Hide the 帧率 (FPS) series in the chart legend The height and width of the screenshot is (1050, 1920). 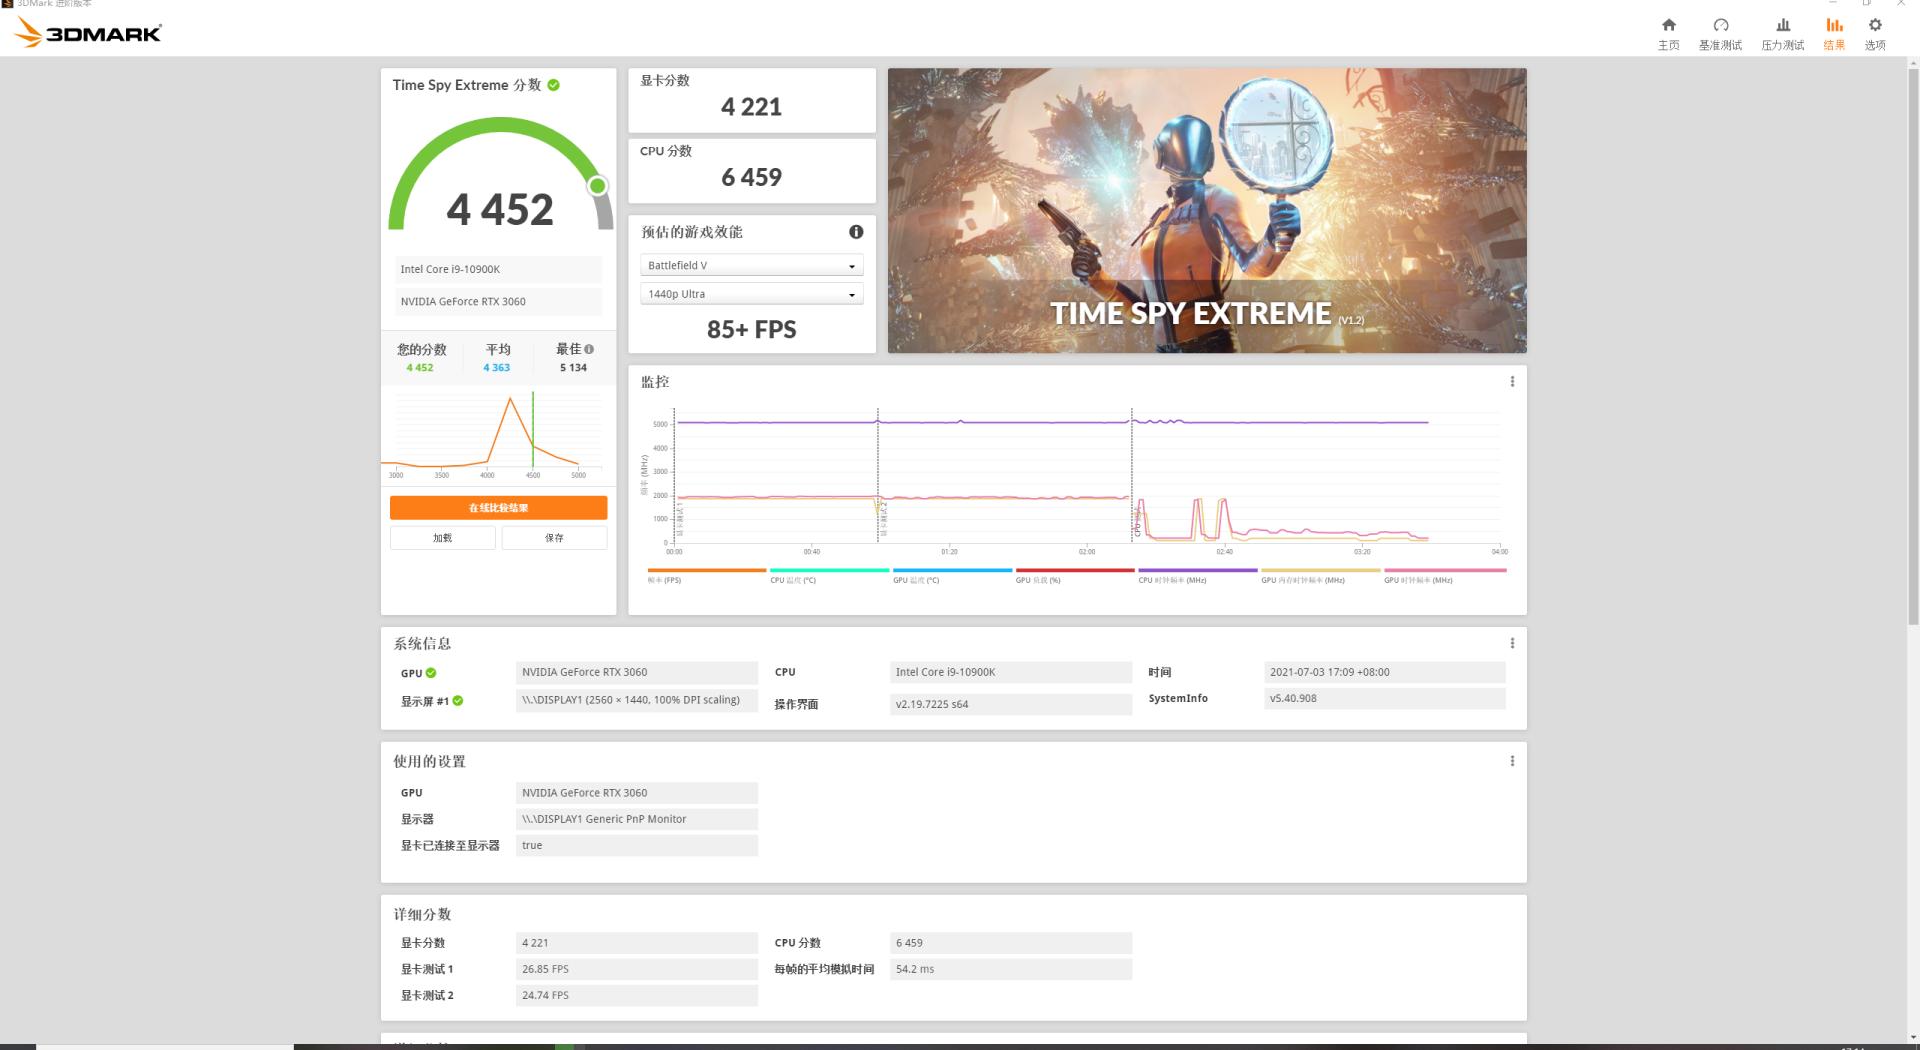click(x=707, y=575)
